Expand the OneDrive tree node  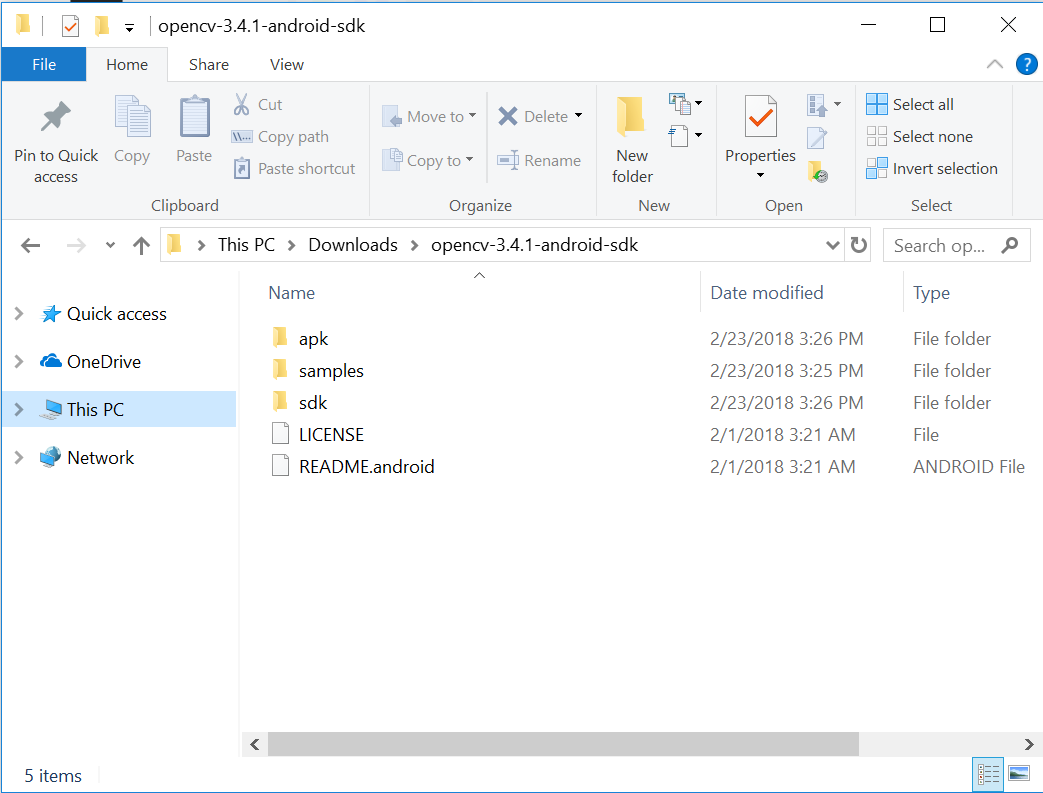pos(19,361)
